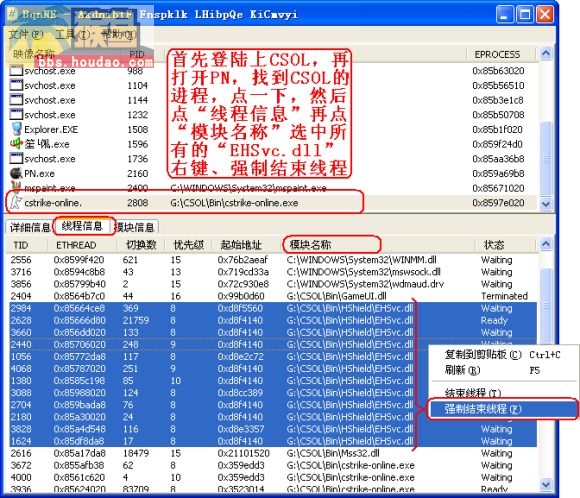Sort threads by 切换数 column header
The image size is (580, 498).
point(141,245)
